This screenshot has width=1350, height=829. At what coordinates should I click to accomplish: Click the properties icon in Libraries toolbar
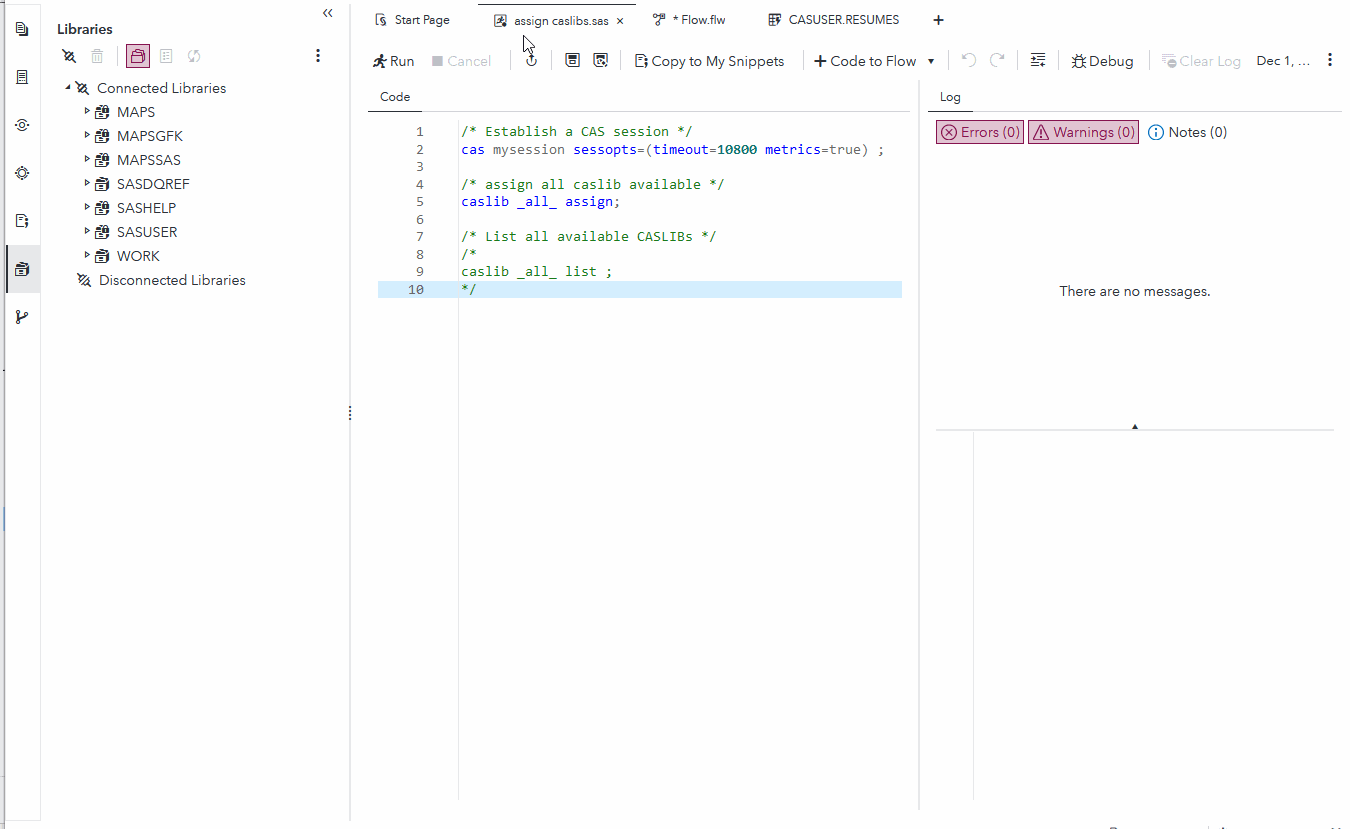[x=166, y=56]
